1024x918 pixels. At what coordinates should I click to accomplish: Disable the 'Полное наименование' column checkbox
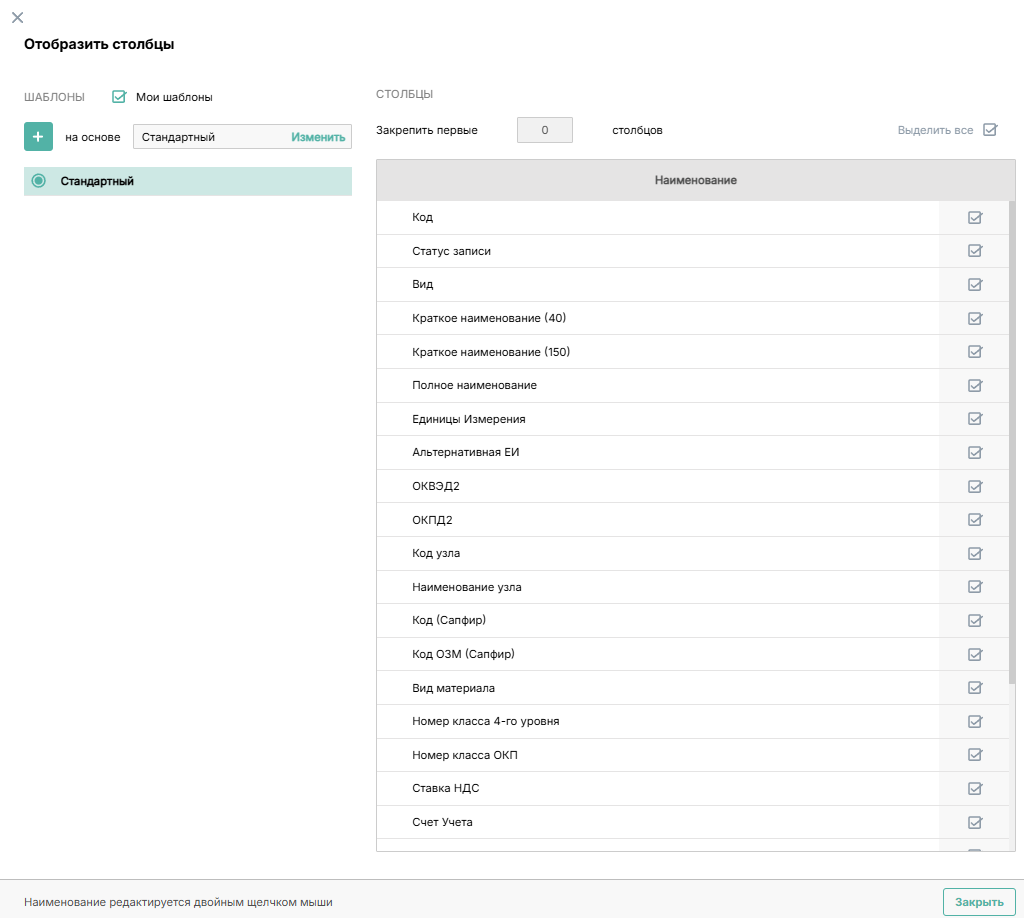click(974, 386)
